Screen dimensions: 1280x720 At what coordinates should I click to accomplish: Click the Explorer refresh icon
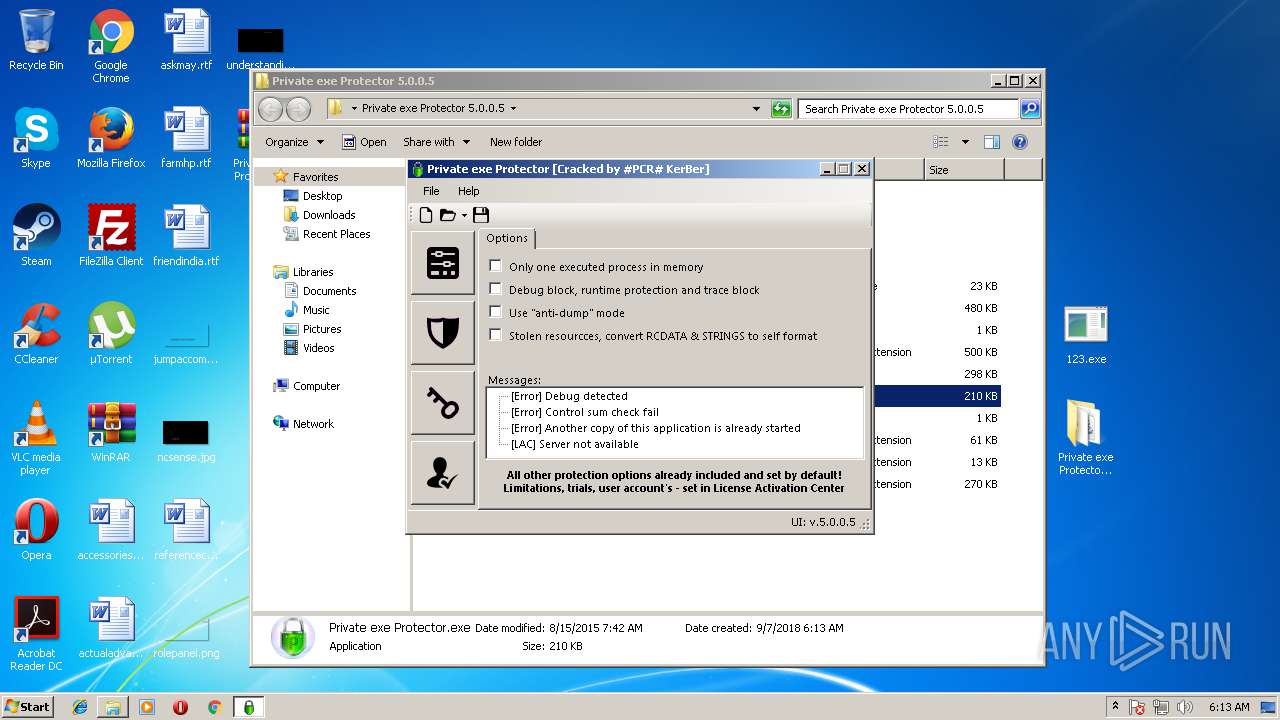pos(781,109)
